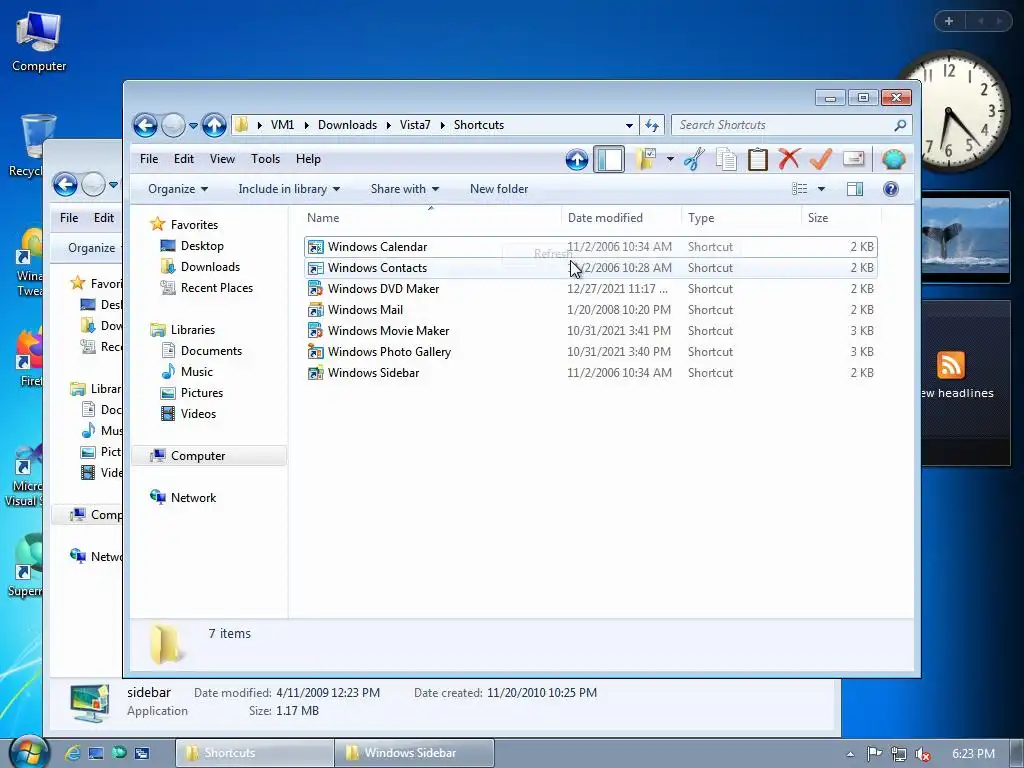The image size is (1024, 768).
Task: Sort by the Date modified column header
Action: [620, 218]
